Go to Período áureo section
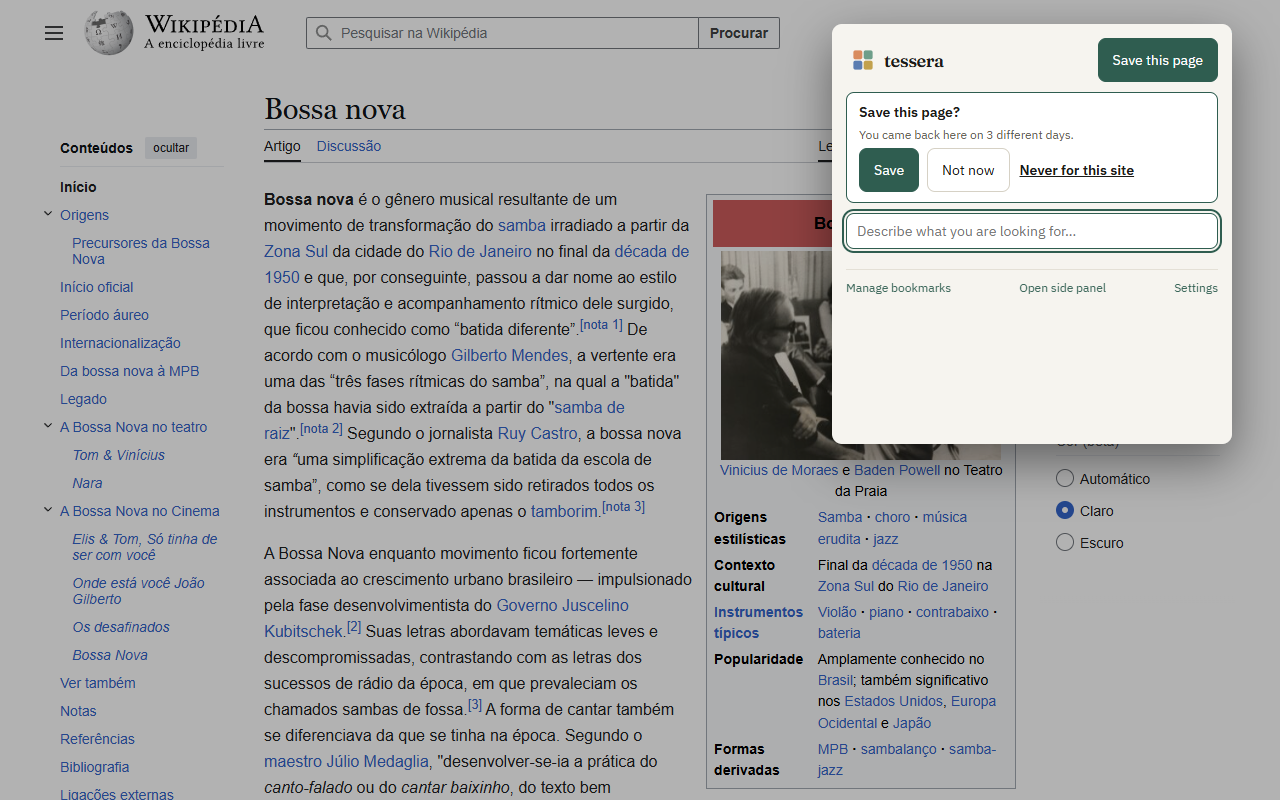The width and height of the screenshot is (1280, 800). coord(104,315)
